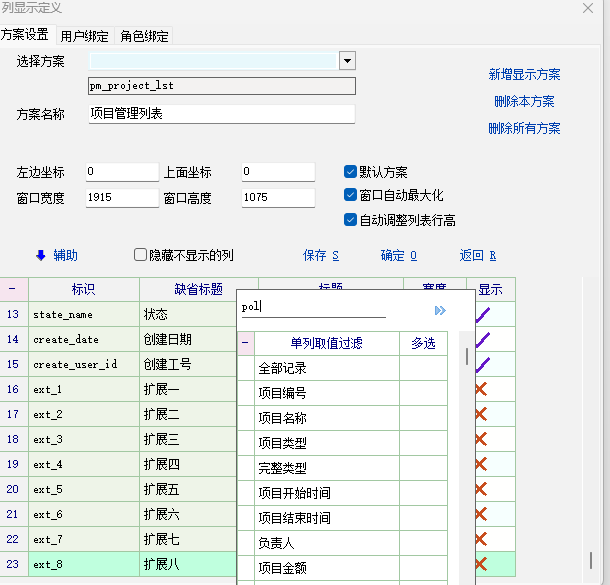Screen dimensions: 610x585
Task: Click the blue down arrow beside 辅助
Action: [x=40, y=256]
